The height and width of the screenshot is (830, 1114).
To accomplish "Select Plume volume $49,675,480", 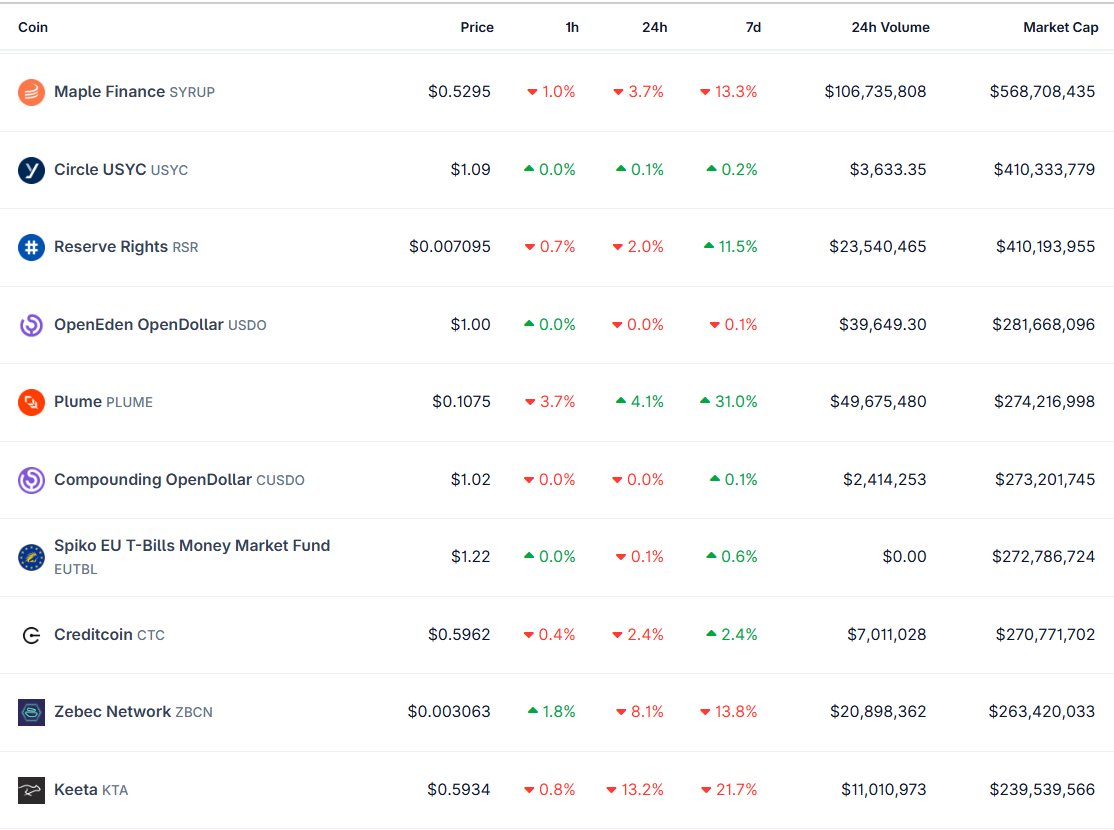I will (878, 401).
